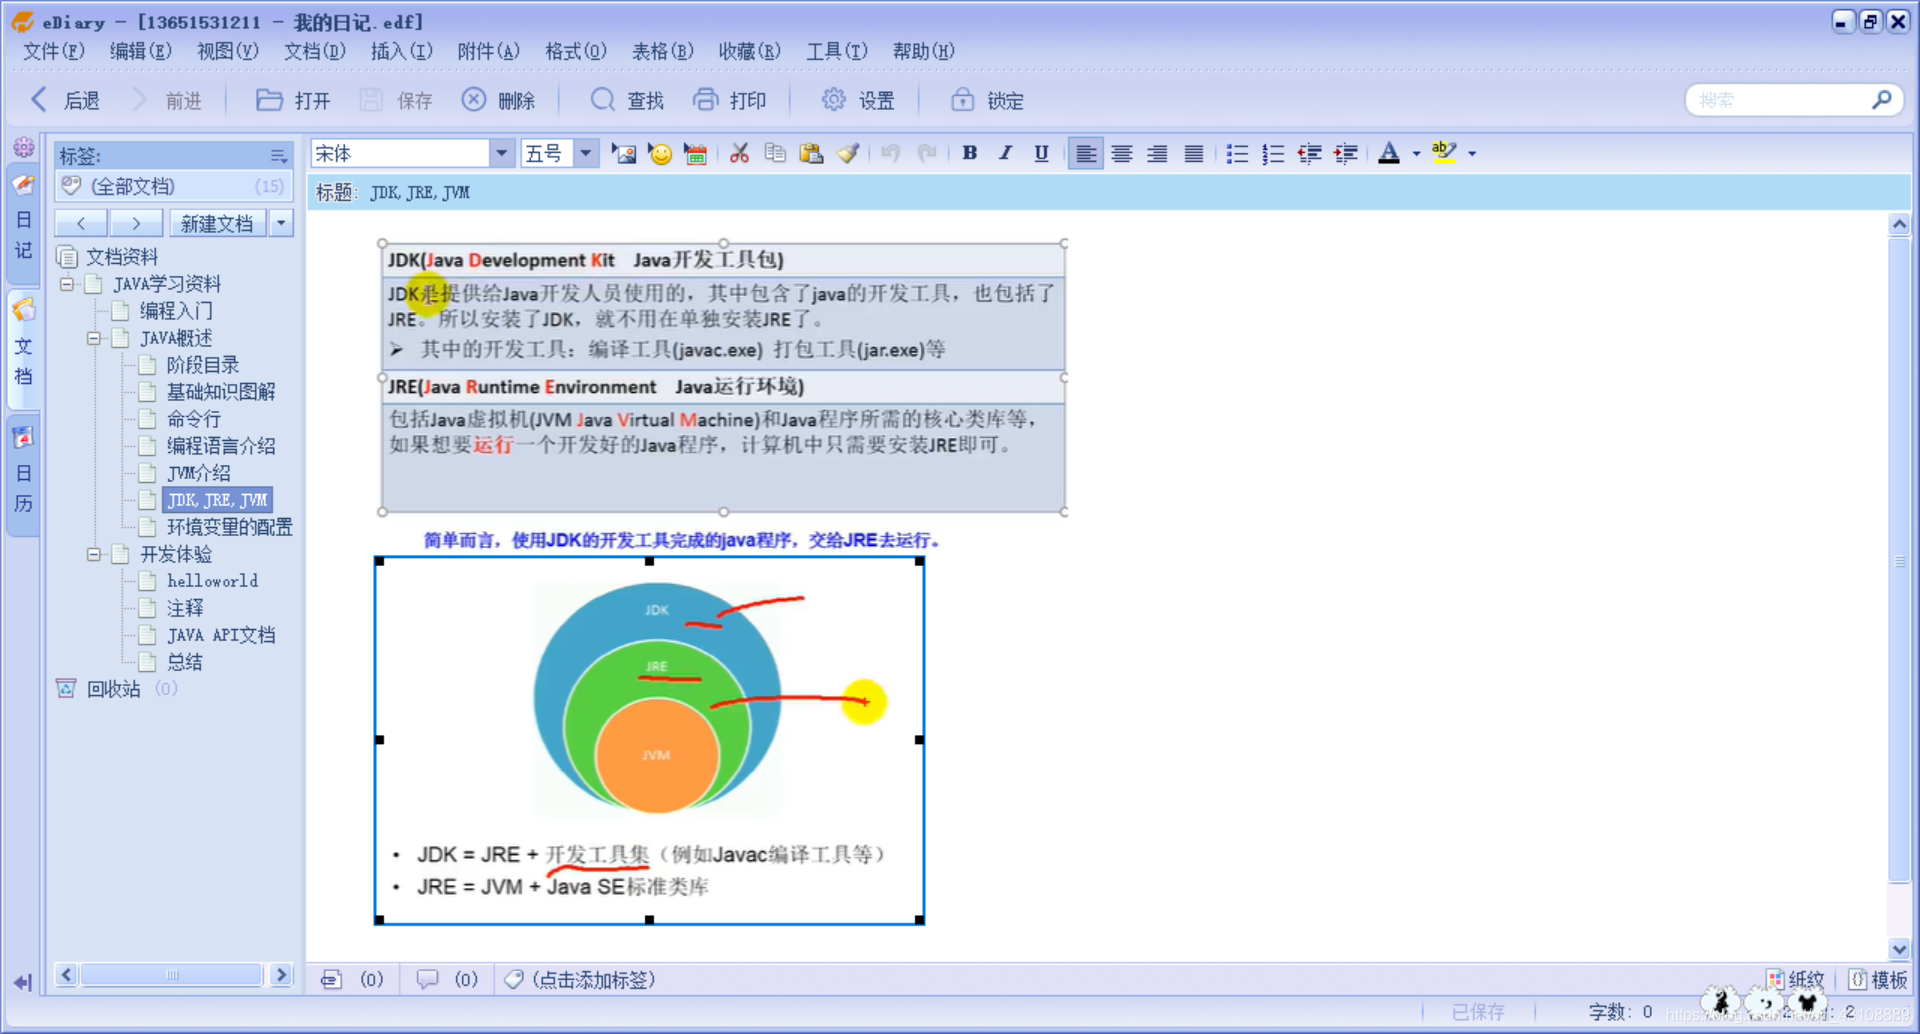Undo the last edit
The width and height of the screenshot is (1920, 1034).
click(890, 153)
